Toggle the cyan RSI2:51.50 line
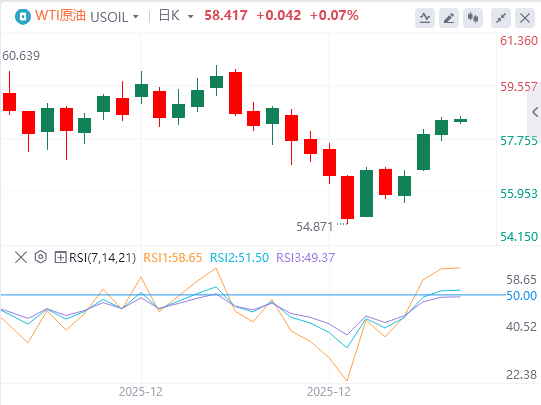 (239, 257)
